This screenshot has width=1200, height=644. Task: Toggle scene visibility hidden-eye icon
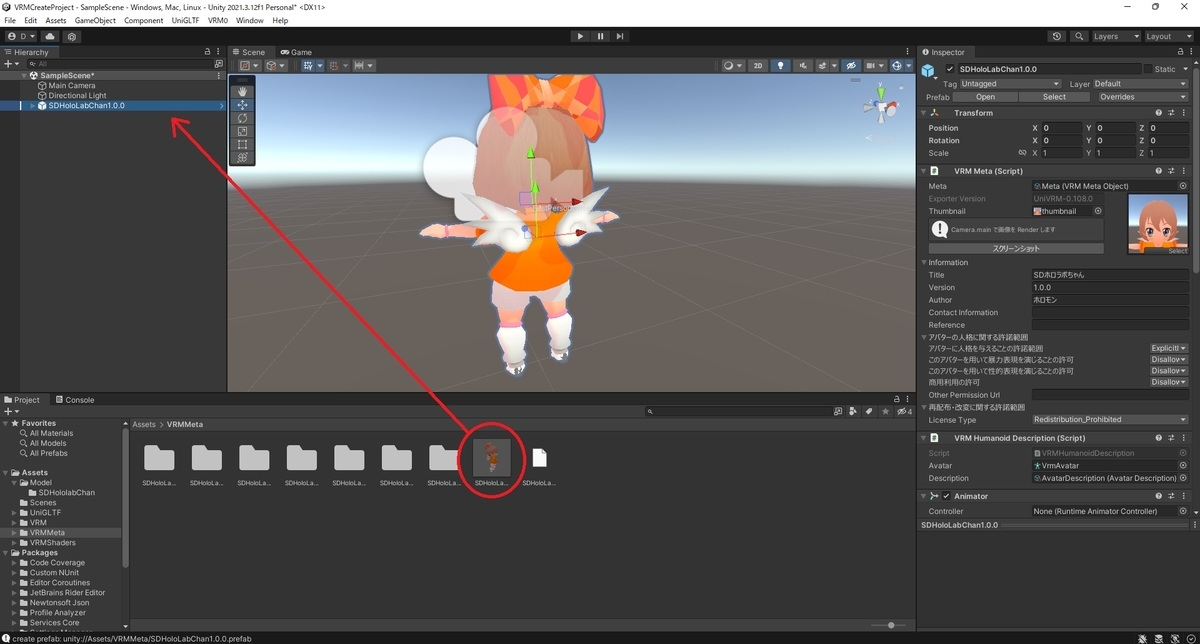click(x=851, y=66)
